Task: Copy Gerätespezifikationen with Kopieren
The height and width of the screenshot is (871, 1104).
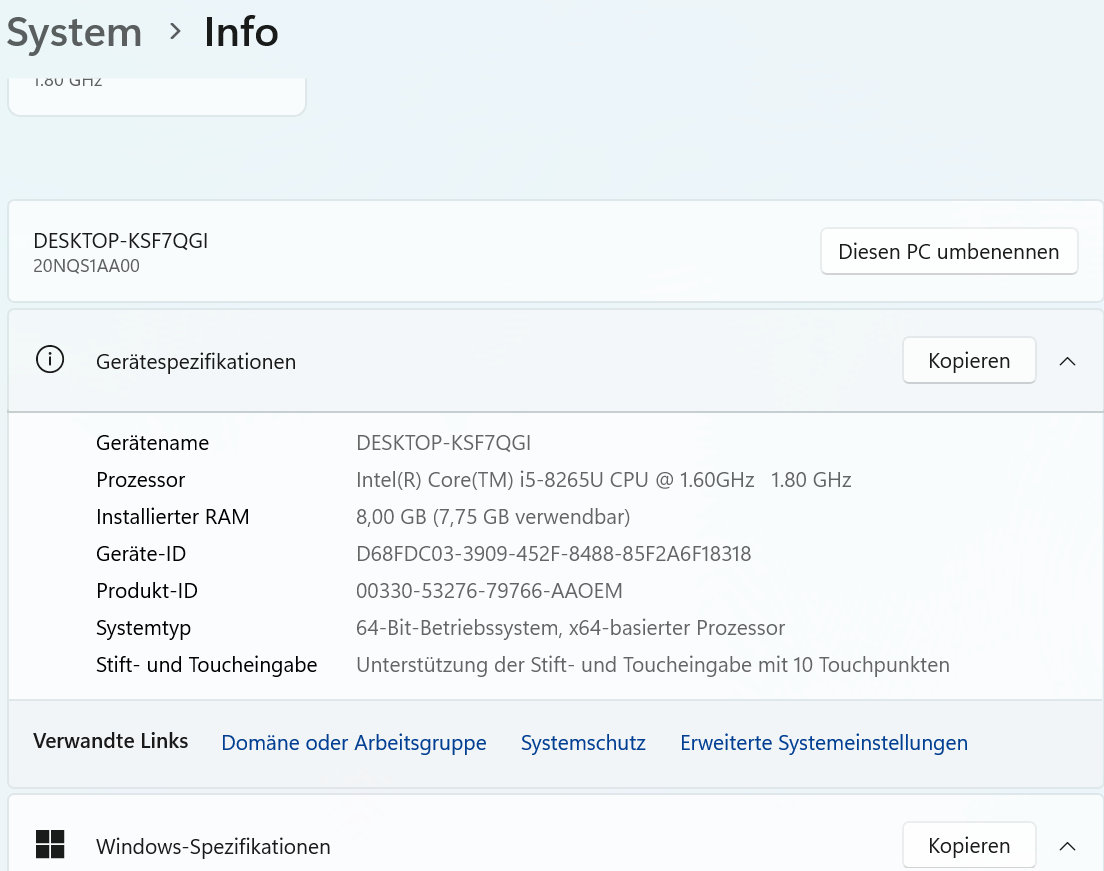Action: coord(969,361)
